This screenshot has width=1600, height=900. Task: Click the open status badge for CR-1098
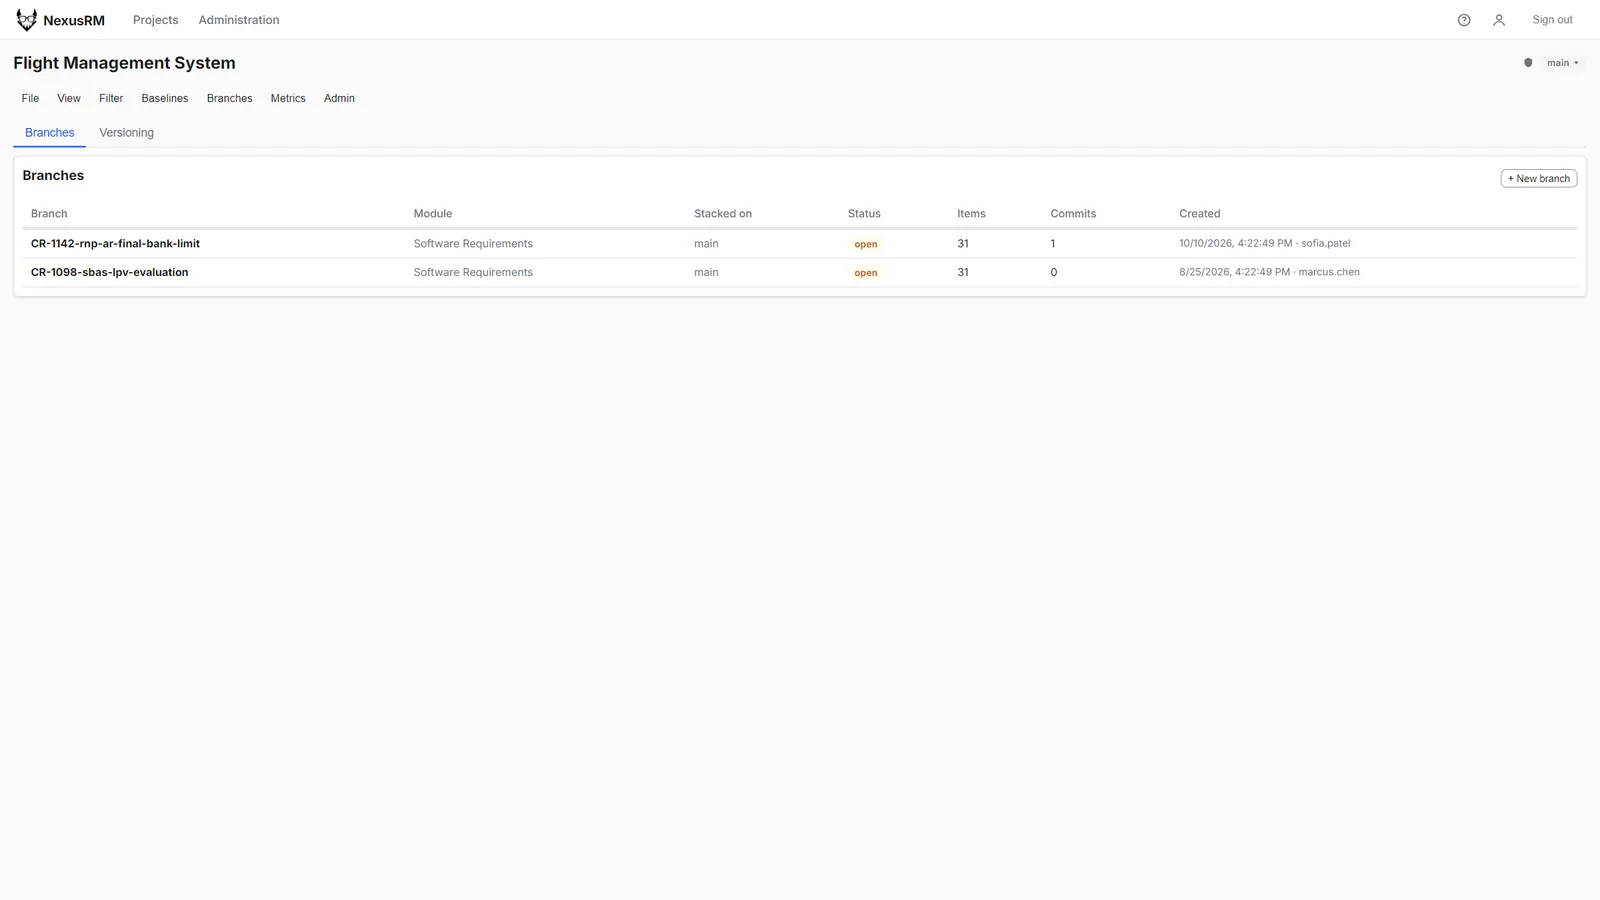(866, 273)
